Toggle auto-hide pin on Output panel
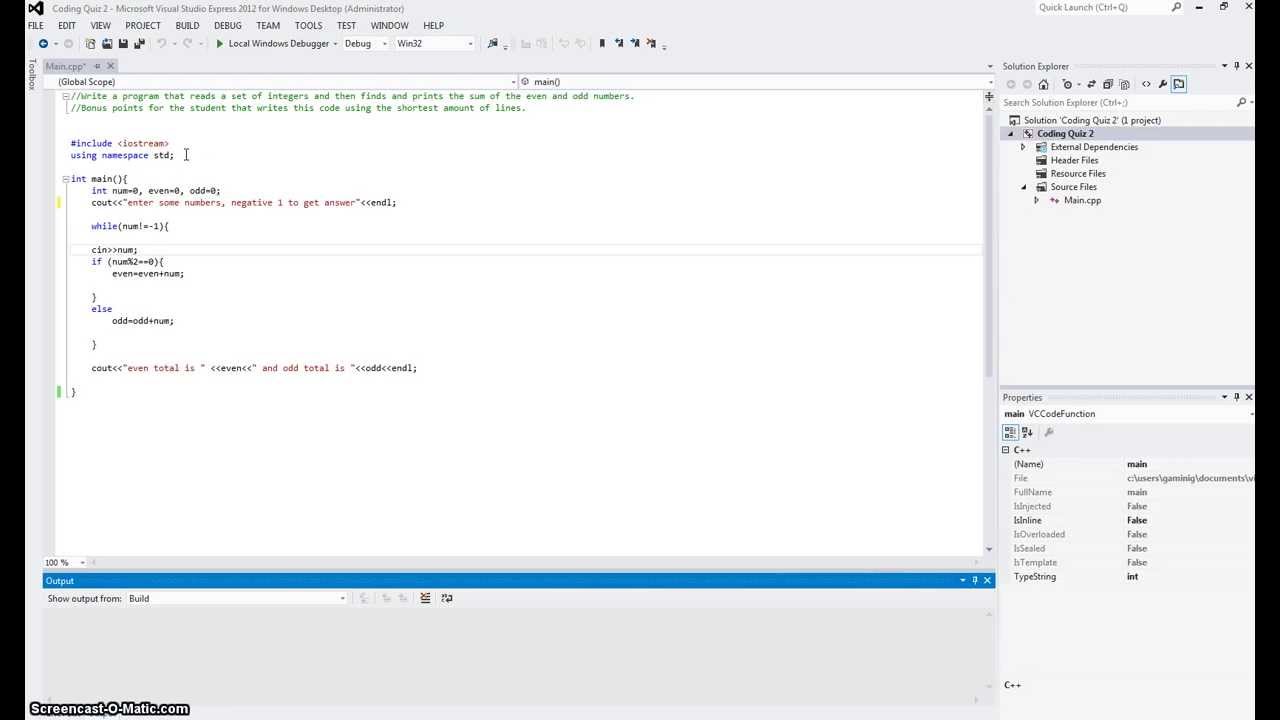Screen dimensions: 1280x720 [x=975, y=580]
